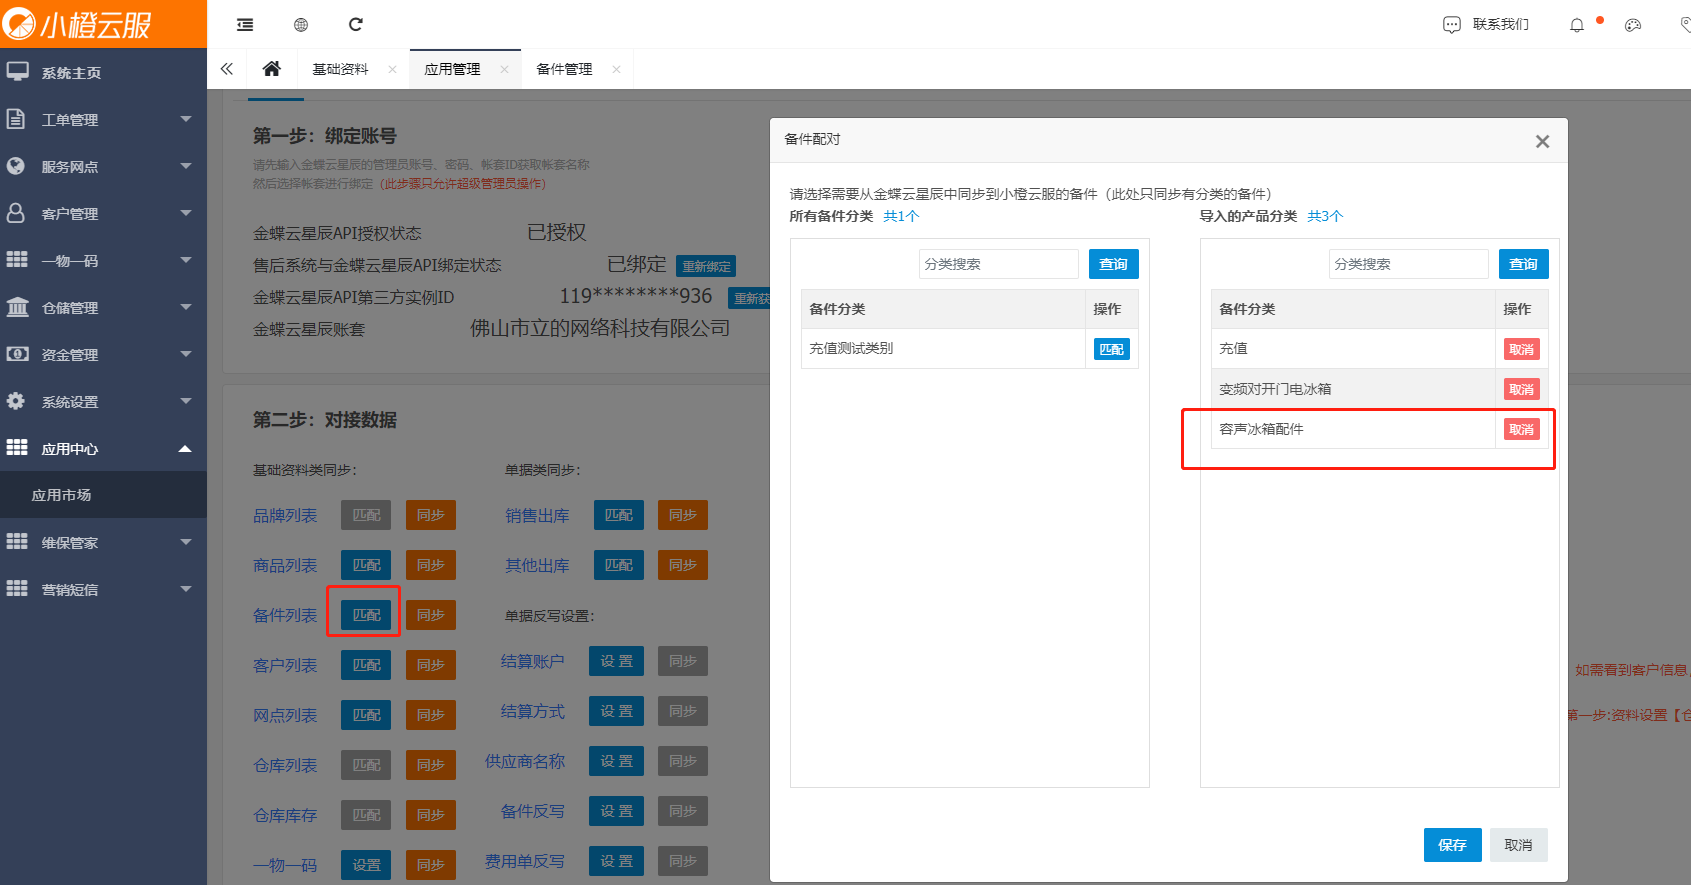Open the notification bell icon
The height and width of the screenshot is (885, 1691).
point(1577,25)
